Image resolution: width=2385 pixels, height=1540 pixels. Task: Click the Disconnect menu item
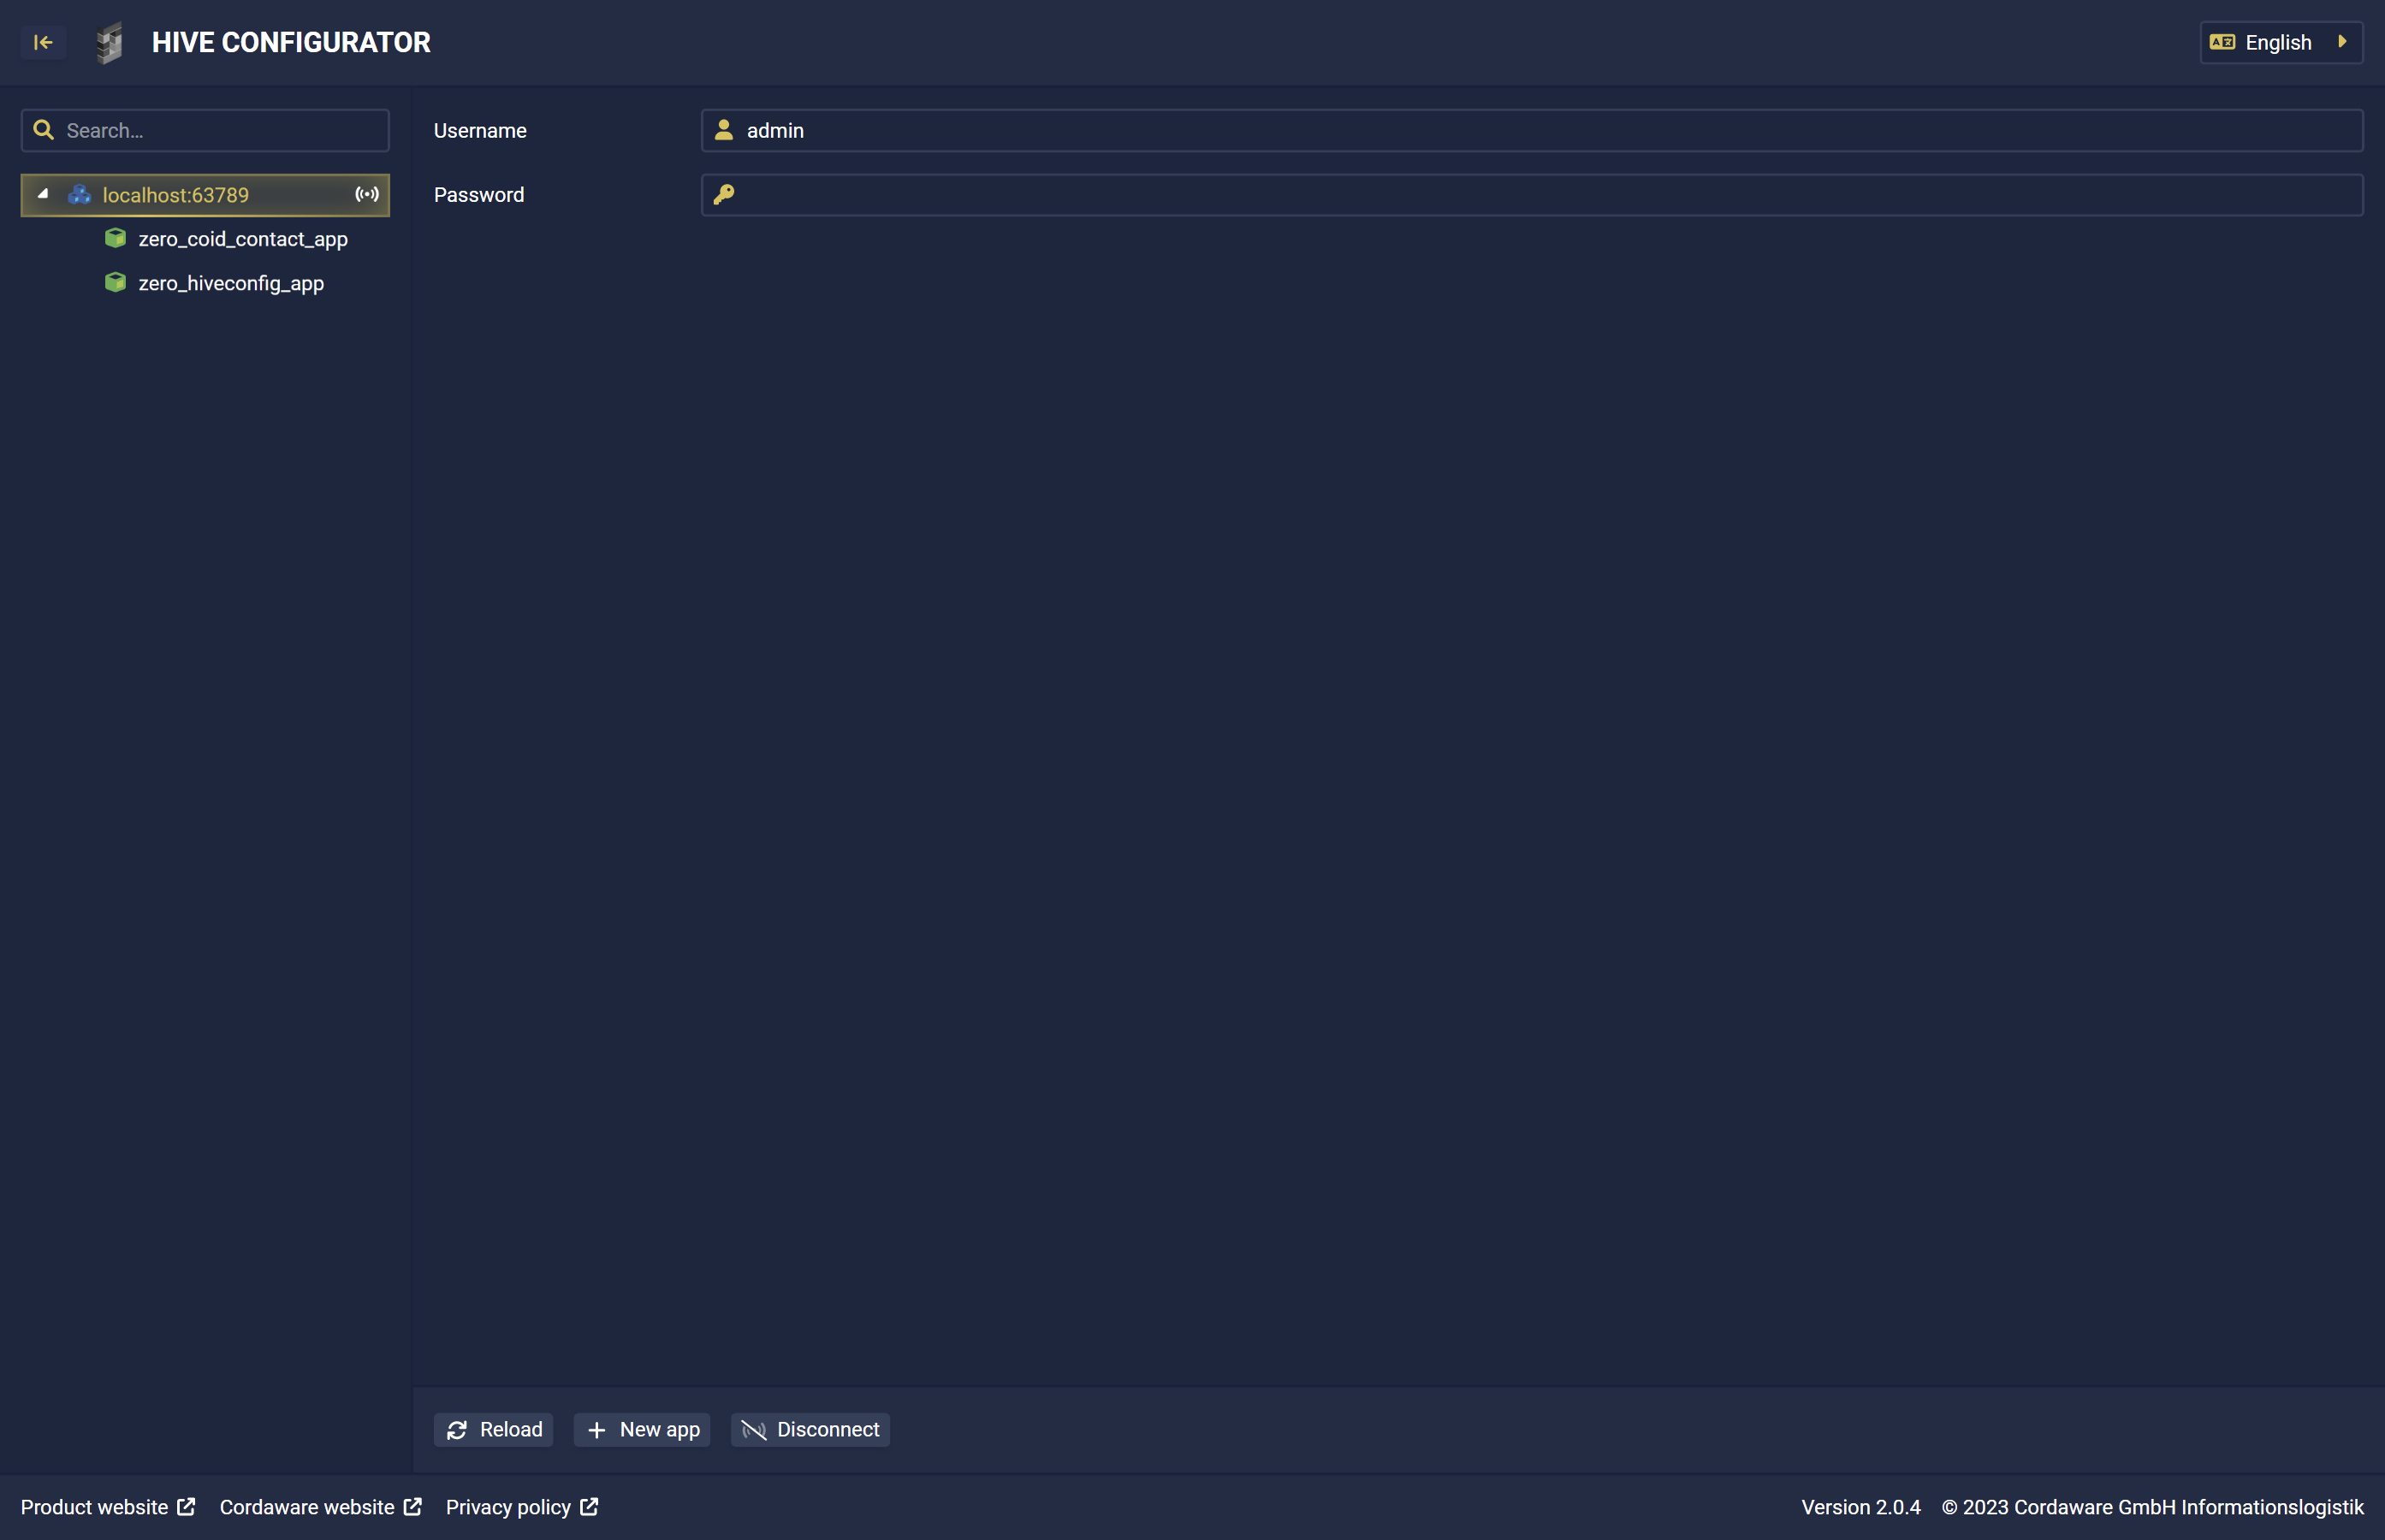pyautogui.click(x=810, y=1429)
